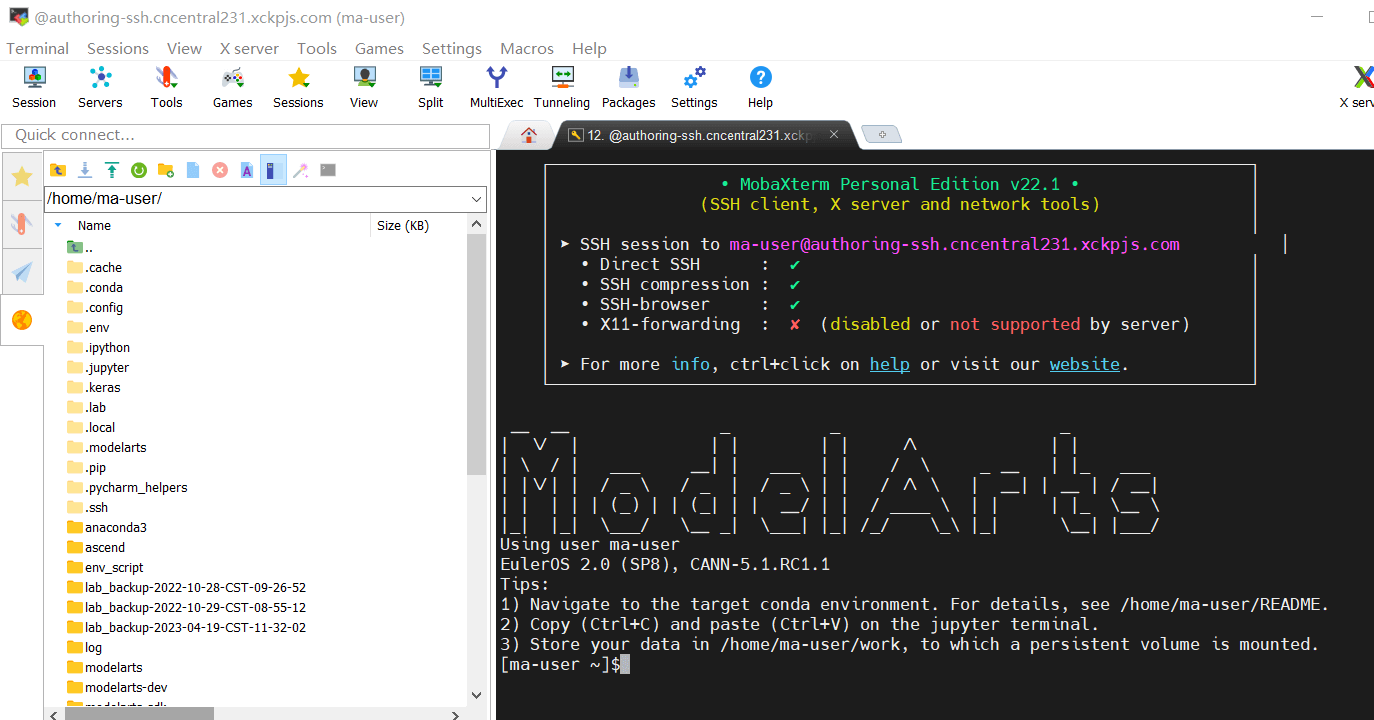This screenshot has width=1374, height=720.
Task: Open the Sessions menu in menu bar
Action: (x=118, y=48)
